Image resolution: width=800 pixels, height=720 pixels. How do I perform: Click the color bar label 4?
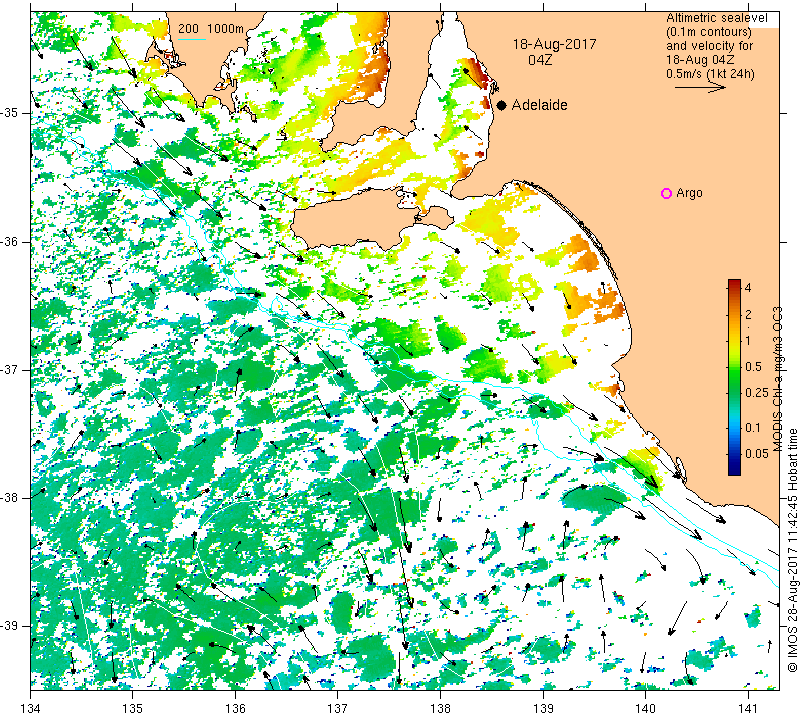pos(748,287)
